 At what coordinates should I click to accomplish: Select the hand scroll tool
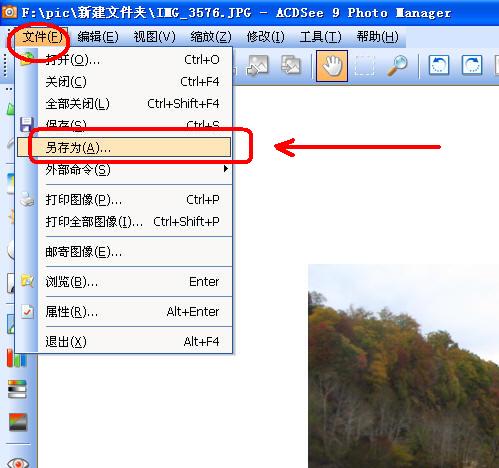(332, 66)
